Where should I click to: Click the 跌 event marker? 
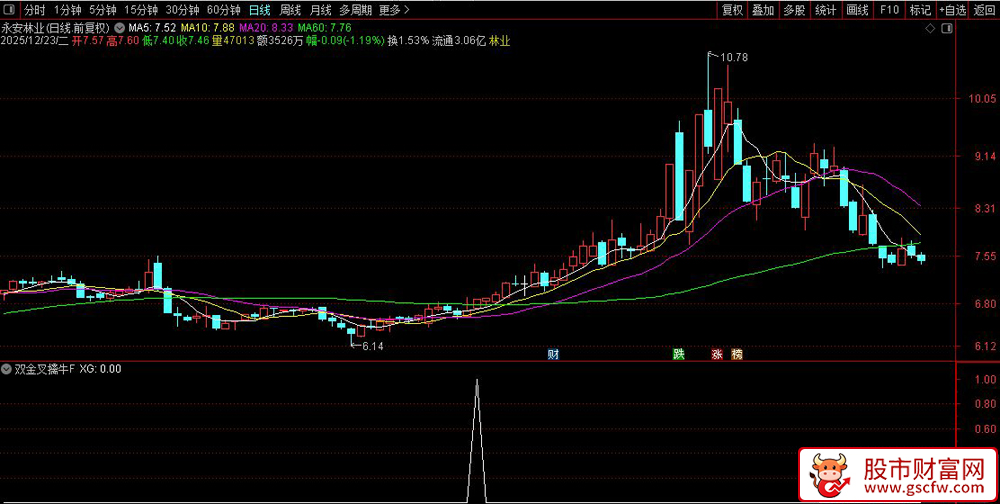point(679,354)
